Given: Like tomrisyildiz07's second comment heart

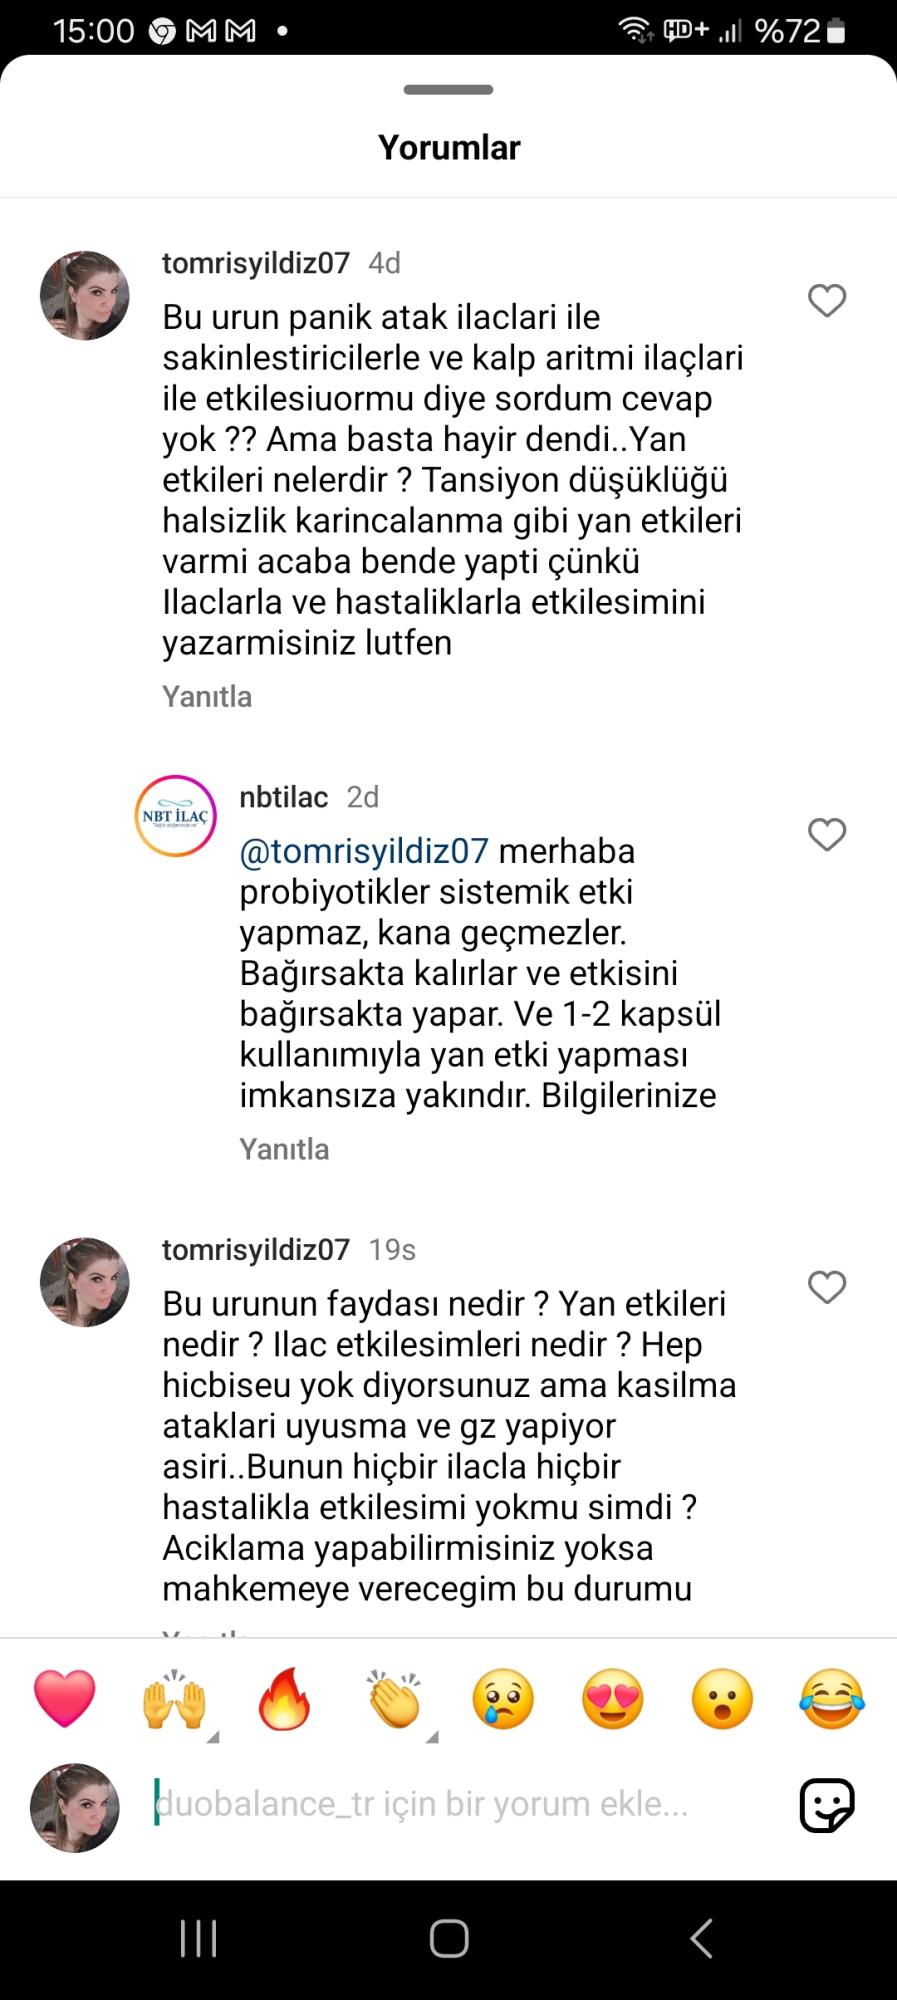Looking at the screenshot, I should click(x=826, y=1288).
